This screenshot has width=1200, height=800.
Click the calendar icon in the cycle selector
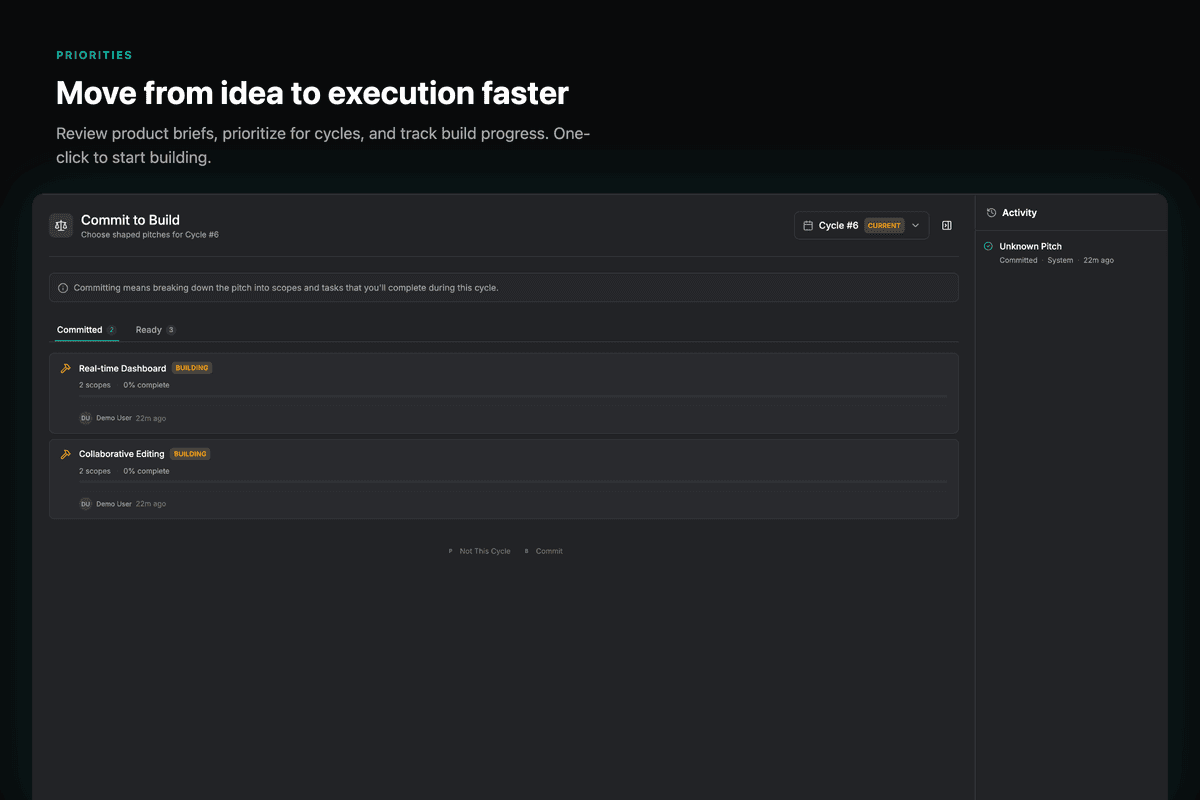point(807,225)
